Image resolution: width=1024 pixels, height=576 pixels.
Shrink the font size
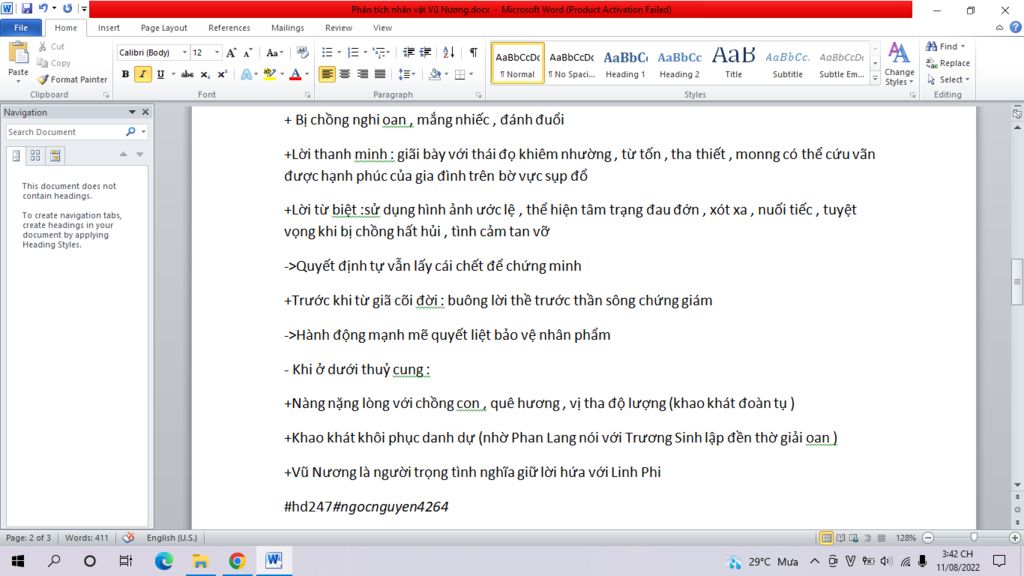(x=248, y=52)
